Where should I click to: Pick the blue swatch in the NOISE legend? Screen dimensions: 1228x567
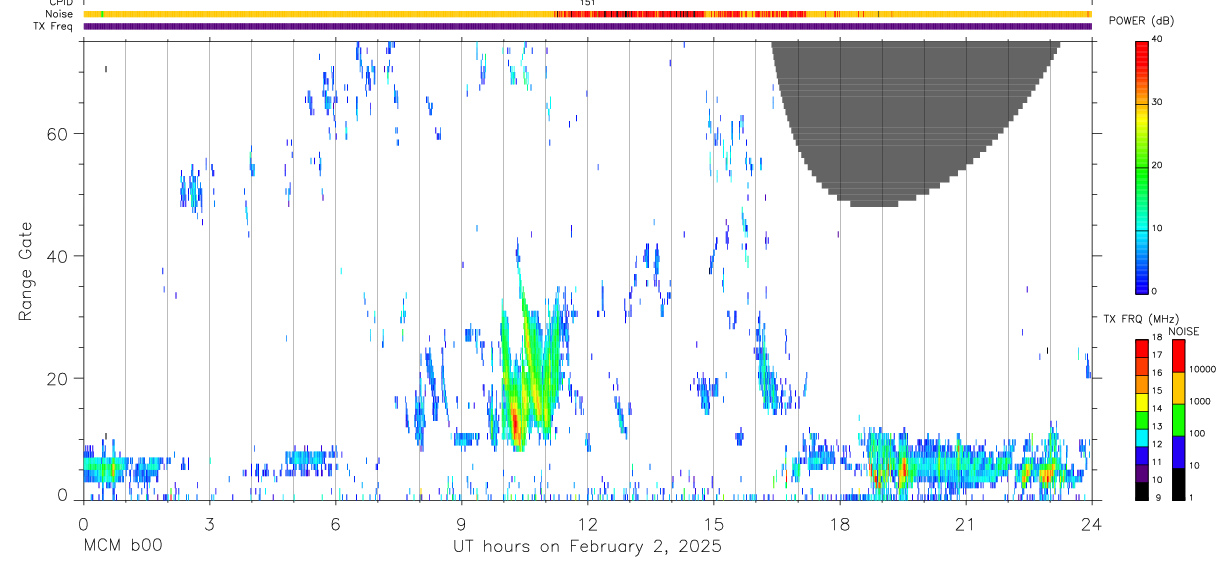pyautogui.click(x=1178, y=451)
